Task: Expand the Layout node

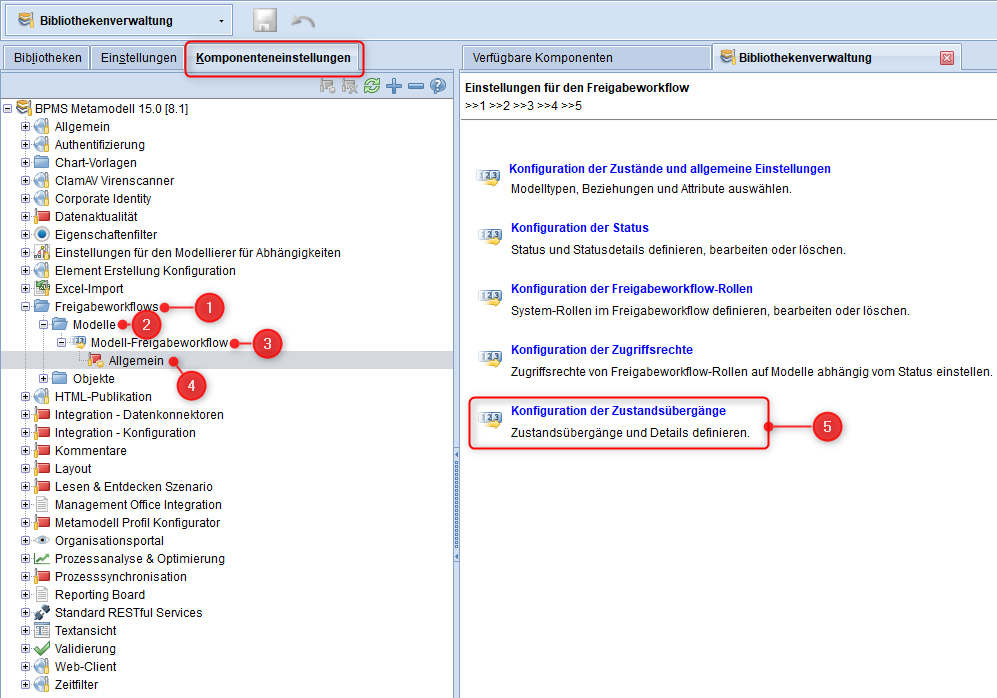Action: click(25, 469)
